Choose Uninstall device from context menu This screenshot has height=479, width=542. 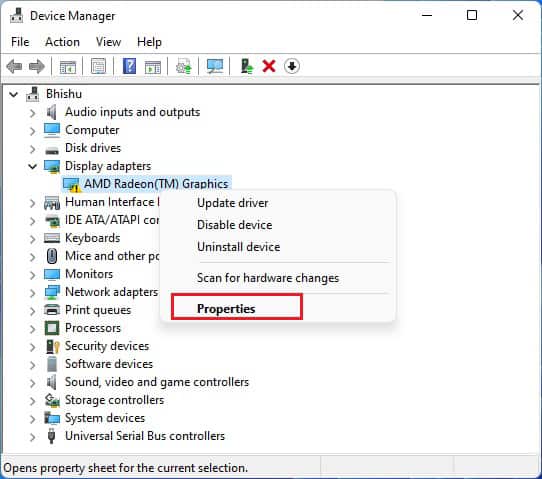pyautogui.click(x=239, y=247)
